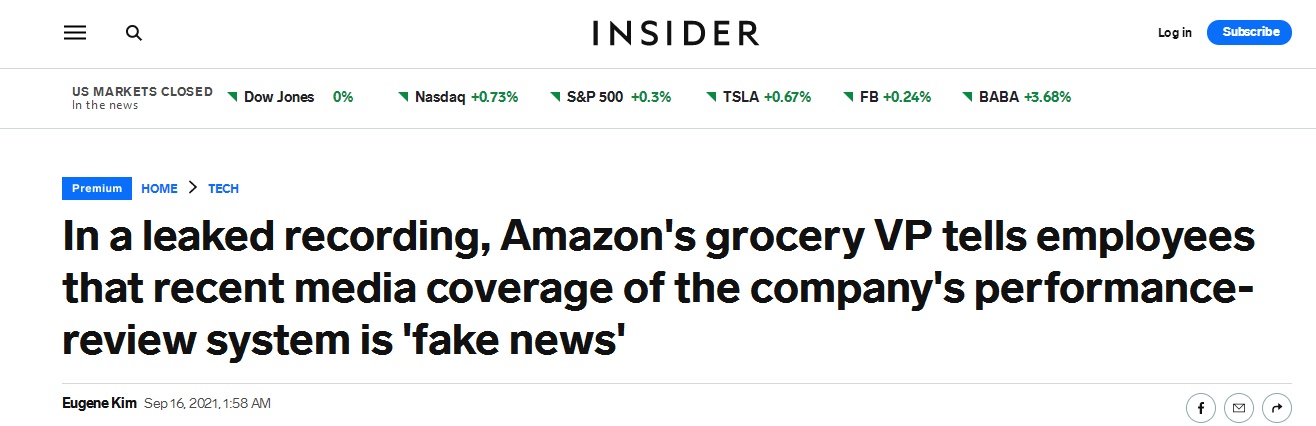Click the share arrow icon
This screenshot has width=1316, height=426.
tap(1277, 408)
